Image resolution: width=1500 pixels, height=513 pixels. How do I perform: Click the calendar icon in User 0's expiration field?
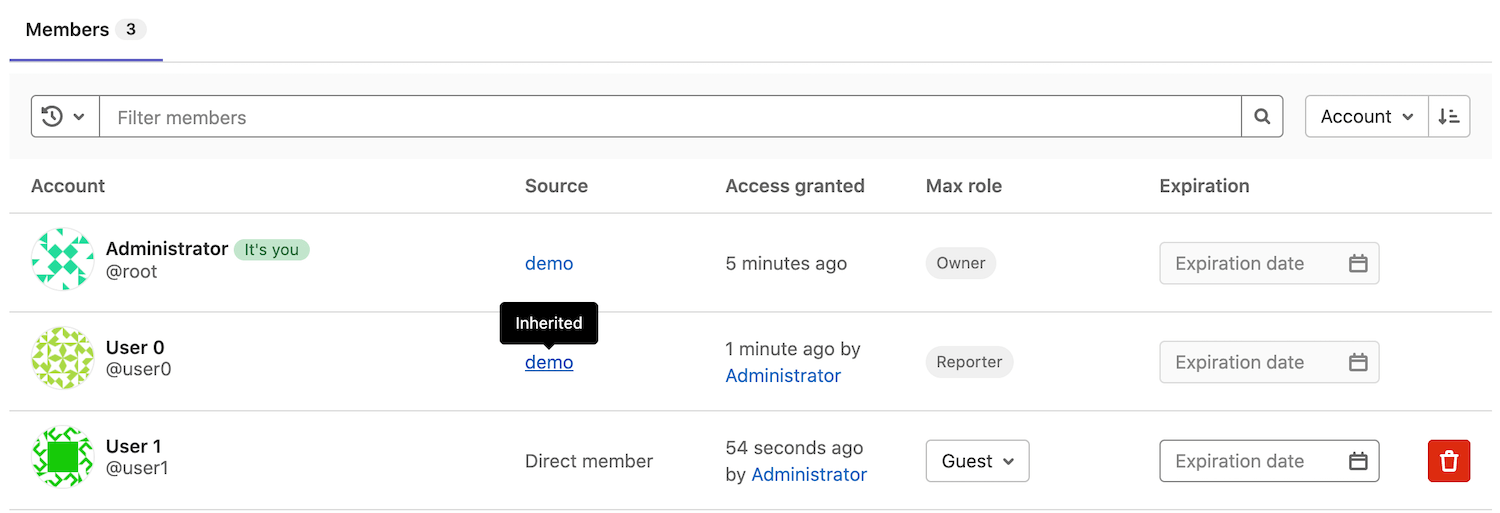(1357, 363)
